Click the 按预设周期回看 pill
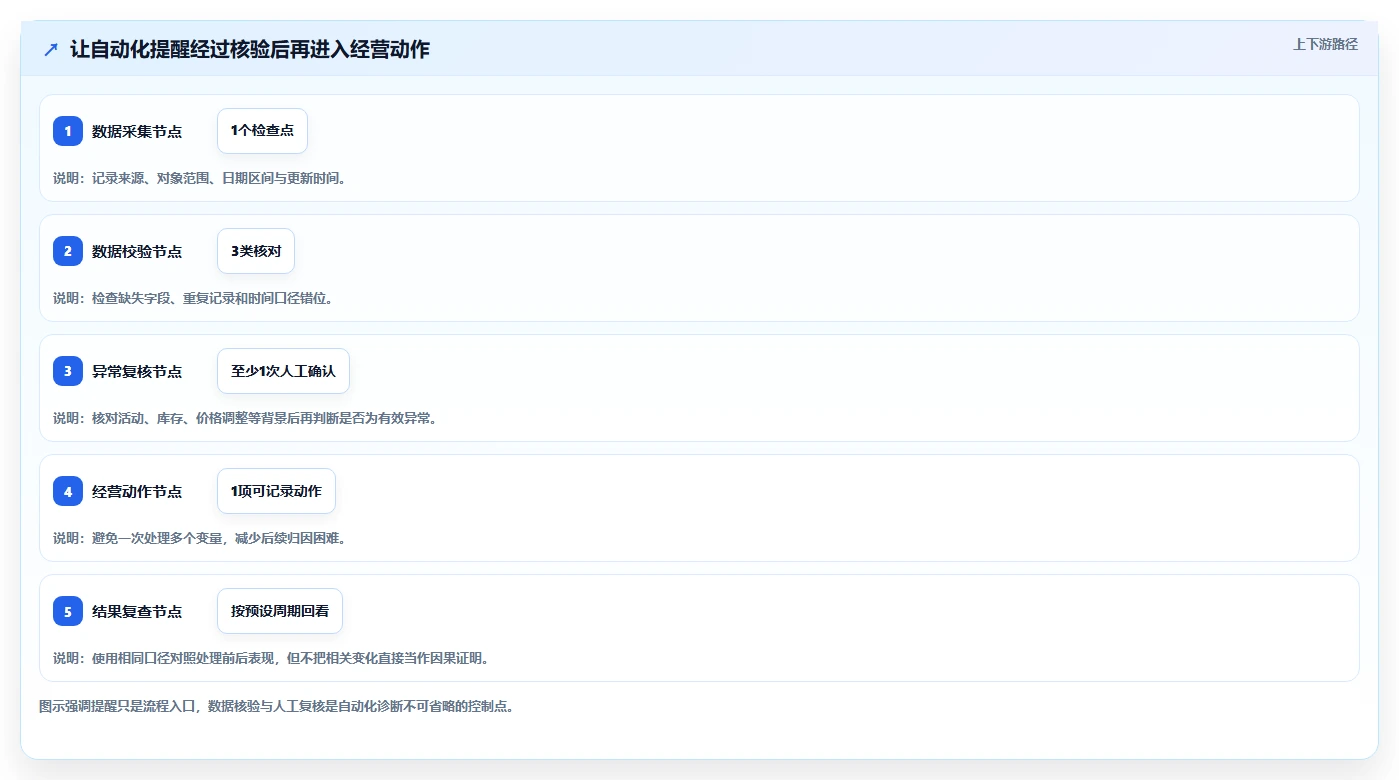Screen dimensions: 1399x780 pyautogui.click(x=280, y=611)
